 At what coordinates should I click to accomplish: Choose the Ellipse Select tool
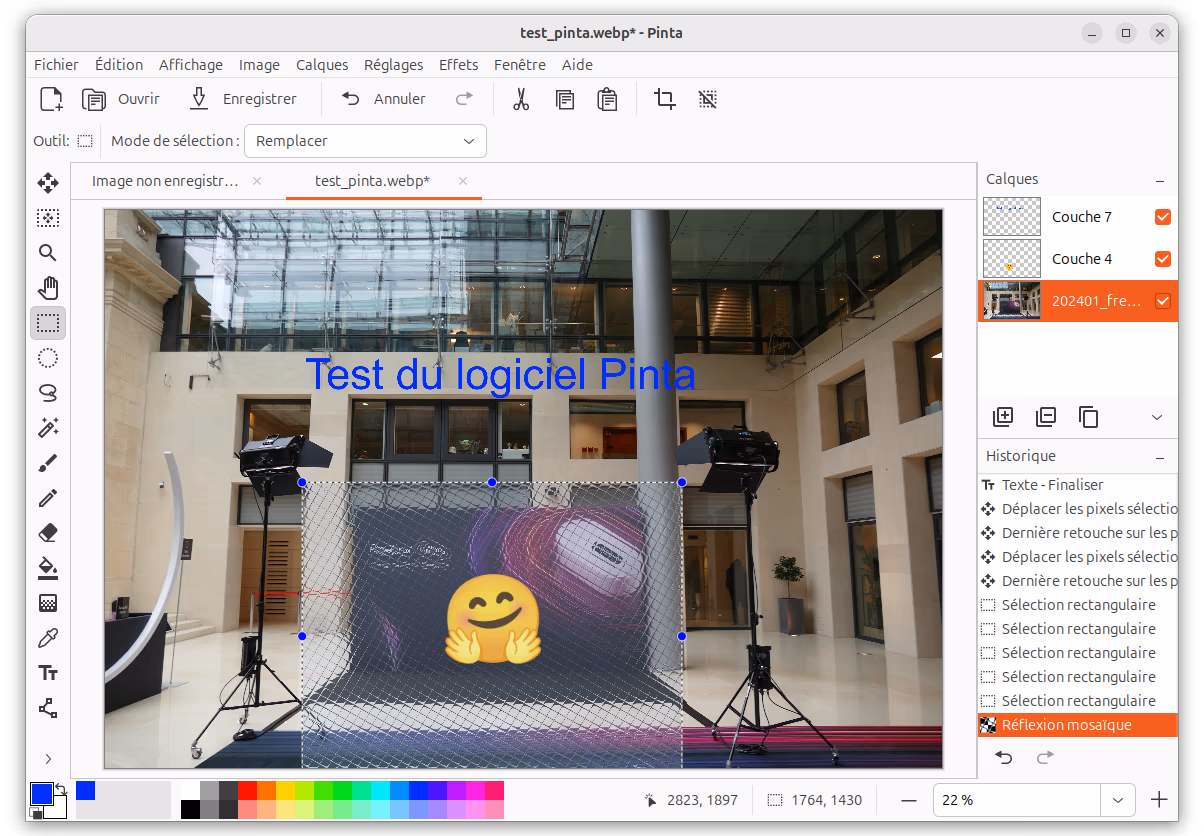(x=48, y=358)
